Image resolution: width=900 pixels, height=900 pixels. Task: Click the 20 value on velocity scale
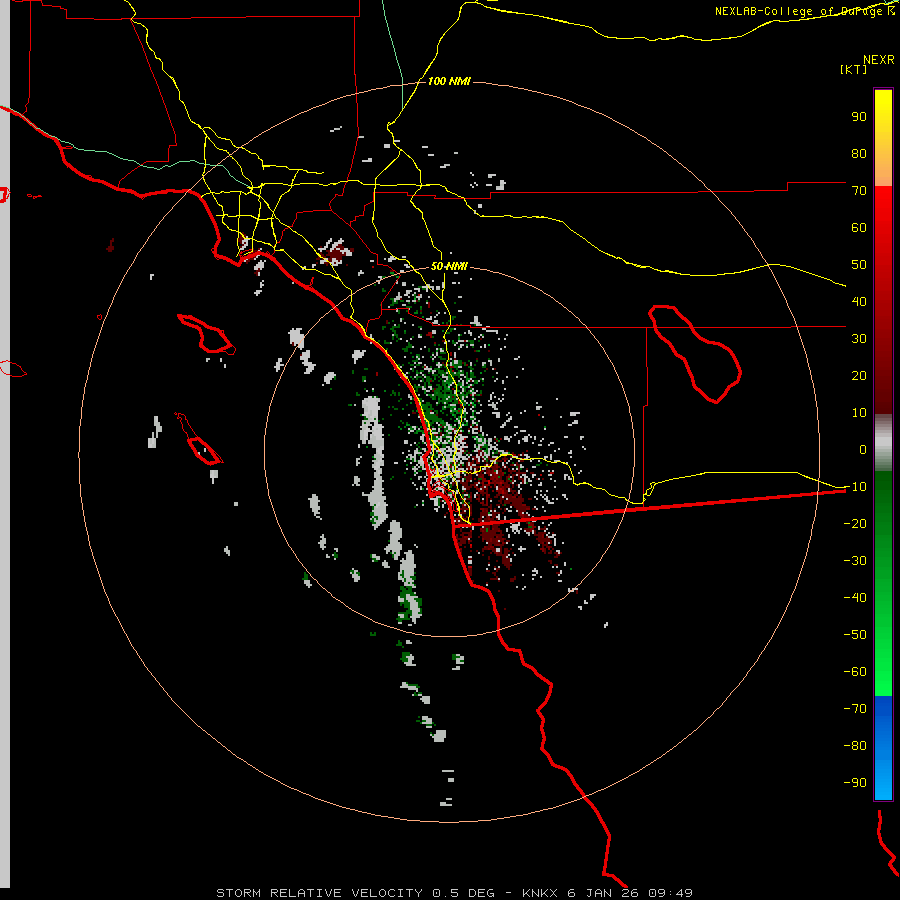pos(859,375)
